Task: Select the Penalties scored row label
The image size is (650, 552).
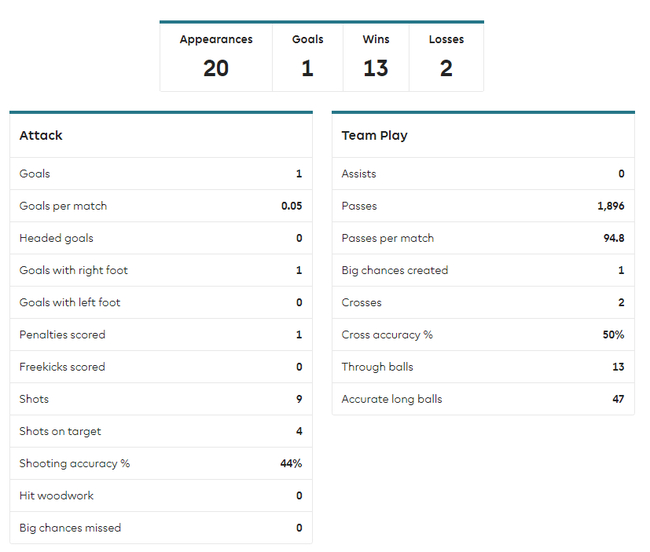Action: point(62,335)
